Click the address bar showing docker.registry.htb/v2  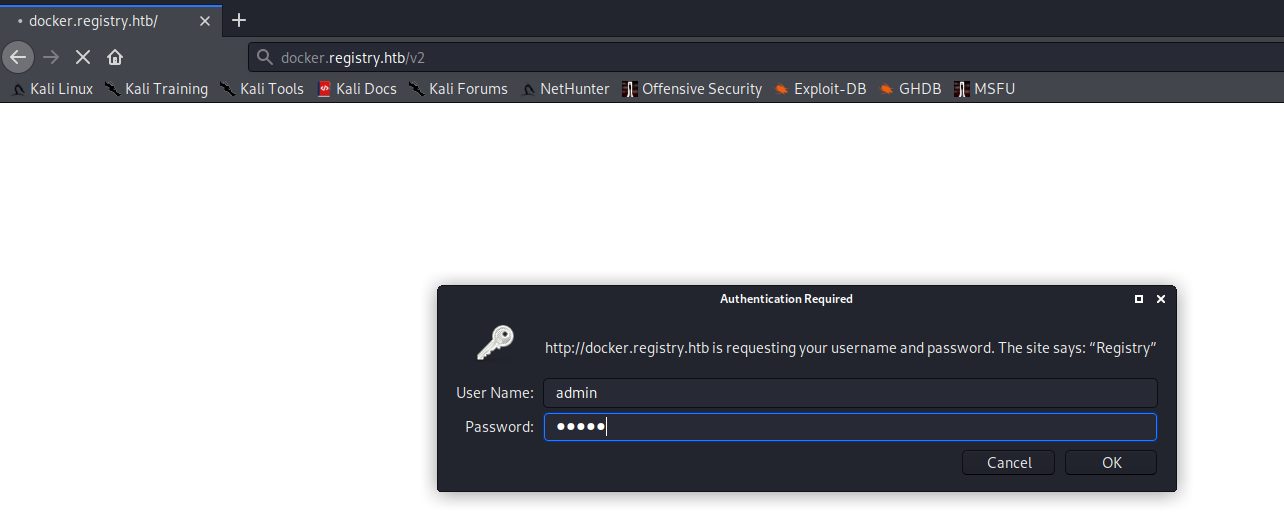click(700, 58)
